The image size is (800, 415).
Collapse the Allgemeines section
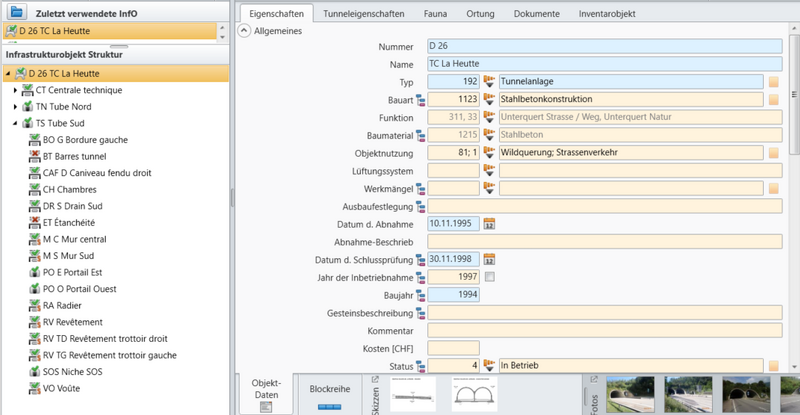pos(244,31)
